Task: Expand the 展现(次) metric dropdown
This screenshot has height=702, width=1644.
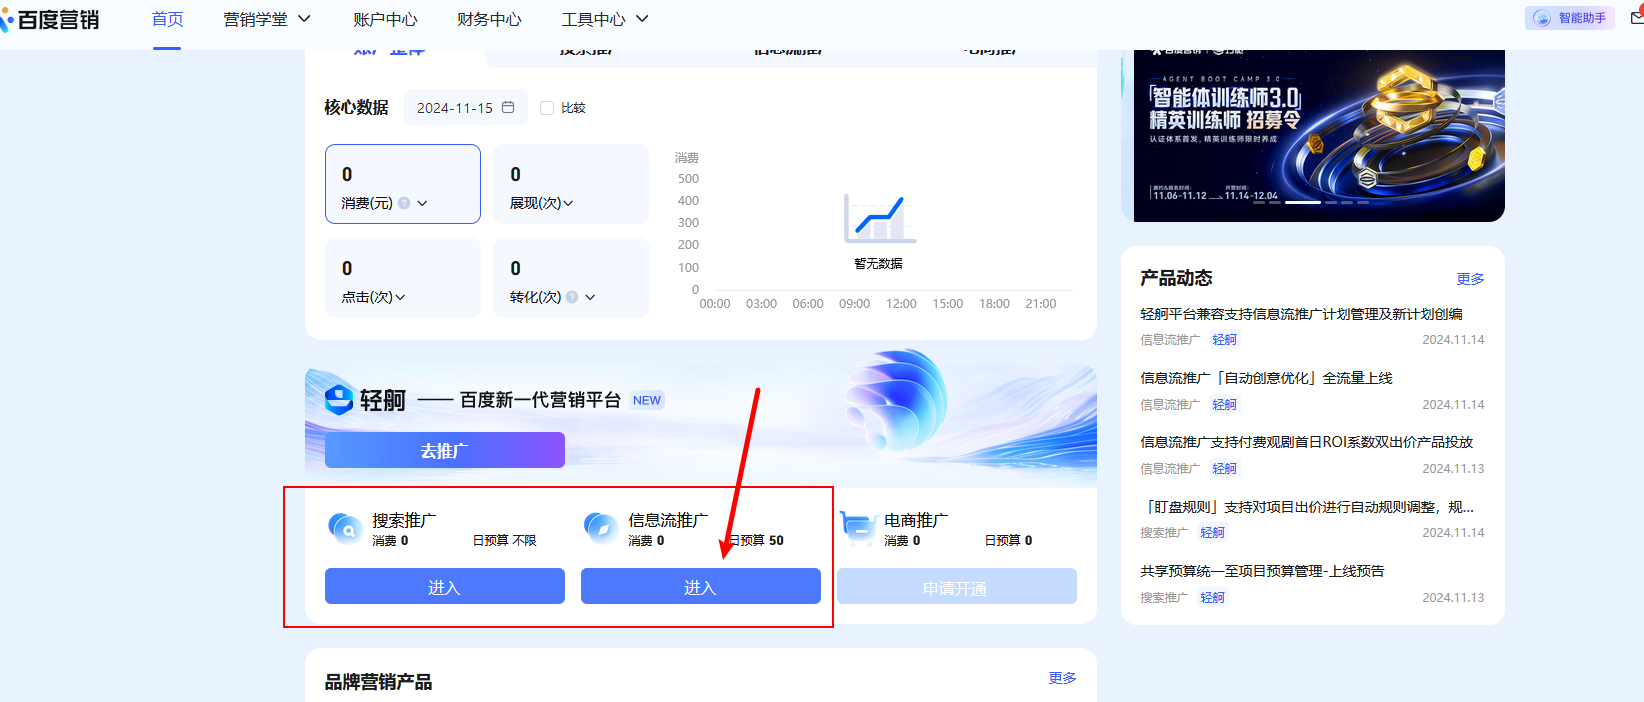Action: (568, 203)
